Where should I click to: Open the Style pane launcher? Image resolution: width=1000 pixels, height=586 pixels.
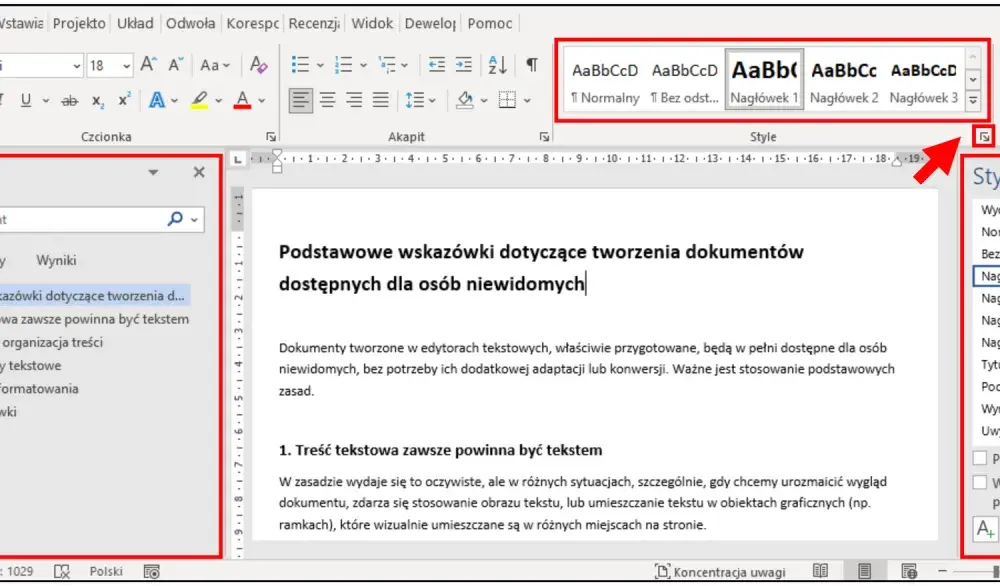984,136
